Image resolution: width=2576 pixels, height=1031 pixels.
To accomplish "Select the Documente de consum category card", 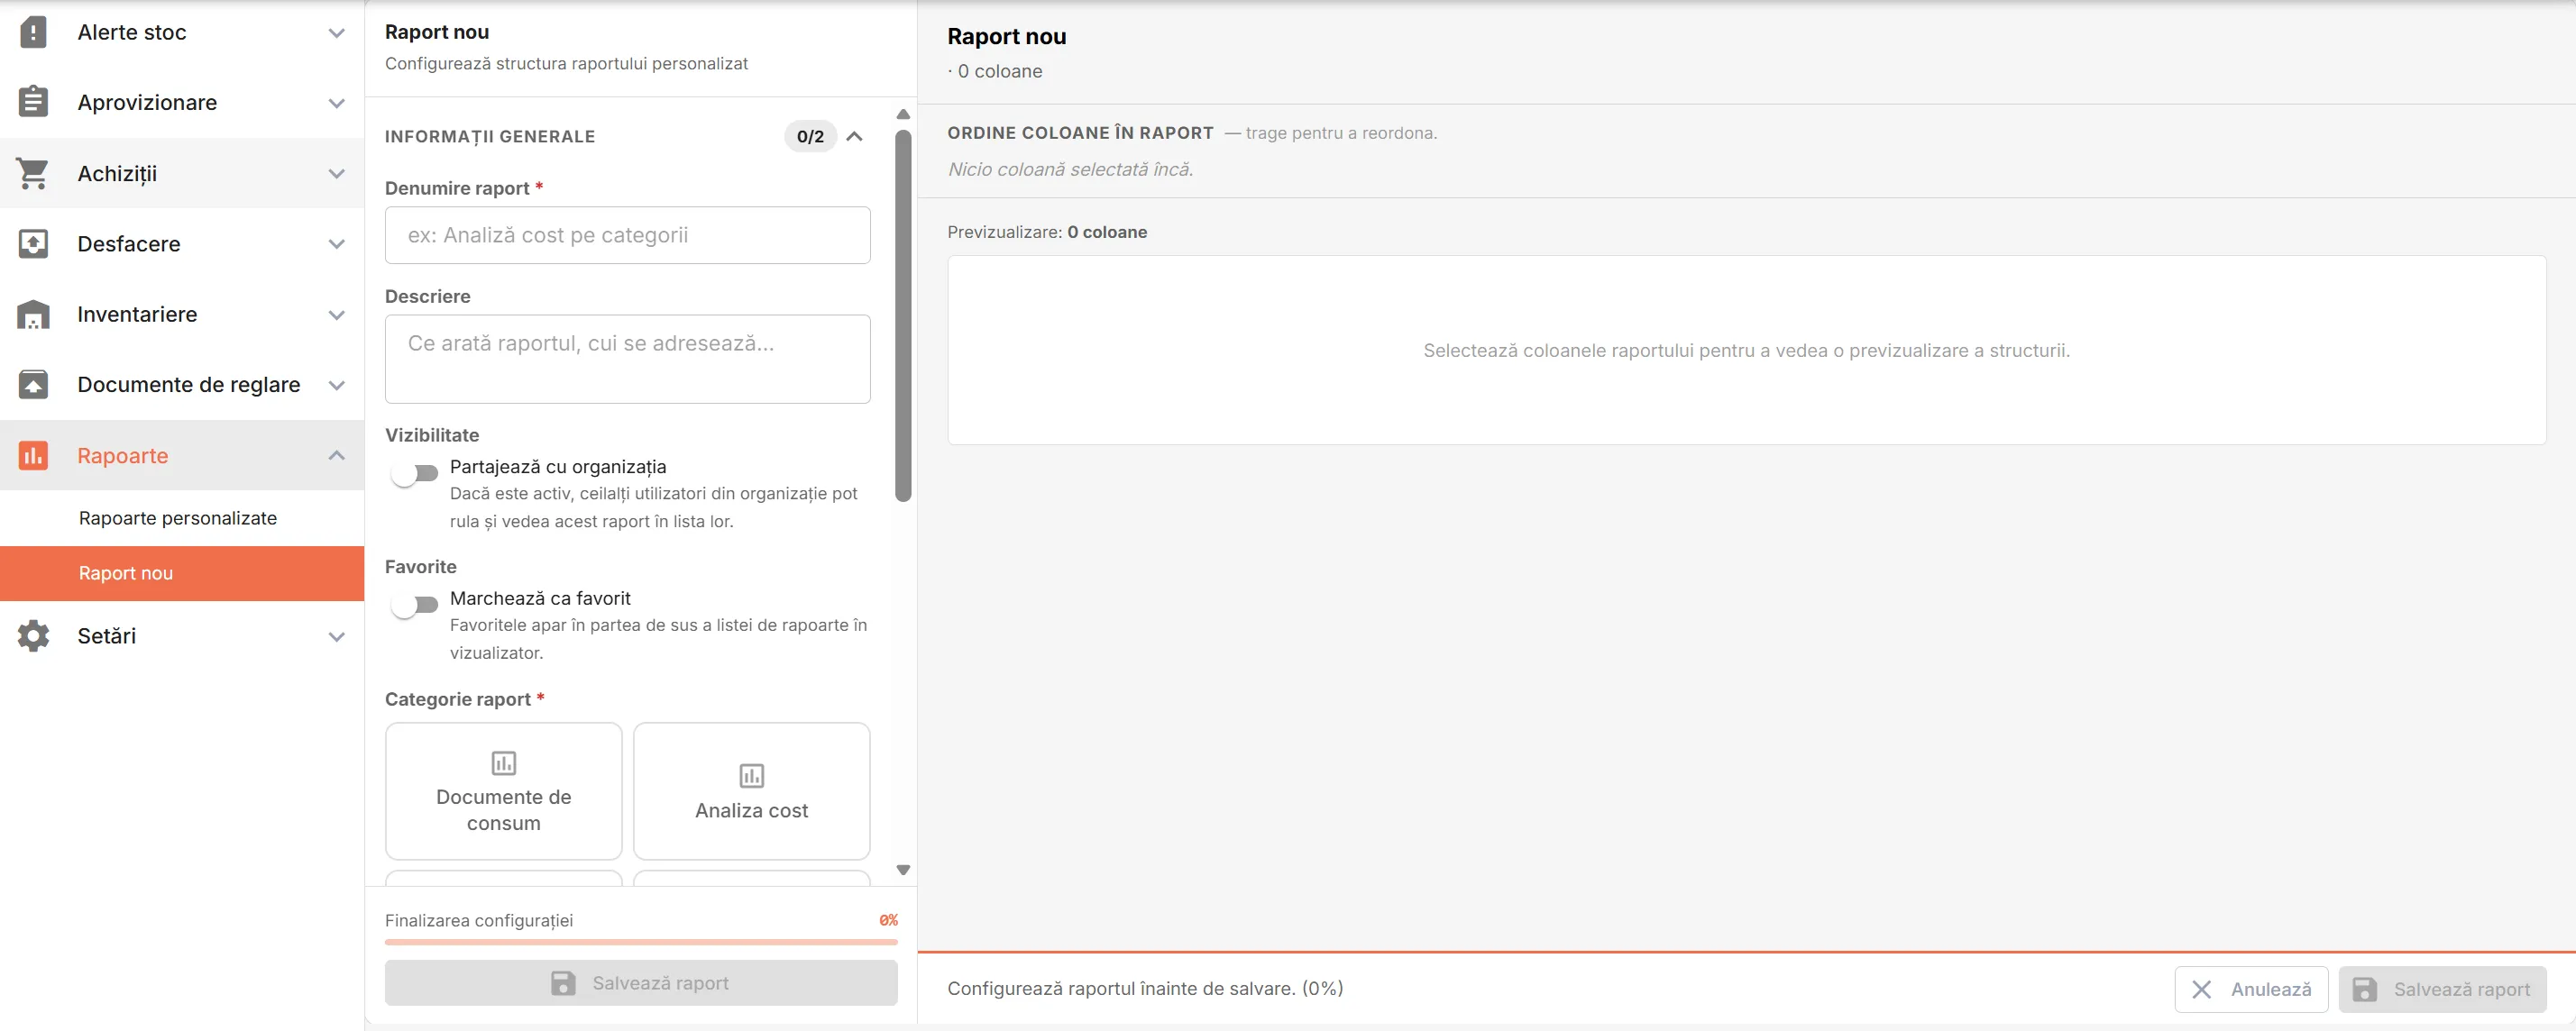I will tap(504, 791).
